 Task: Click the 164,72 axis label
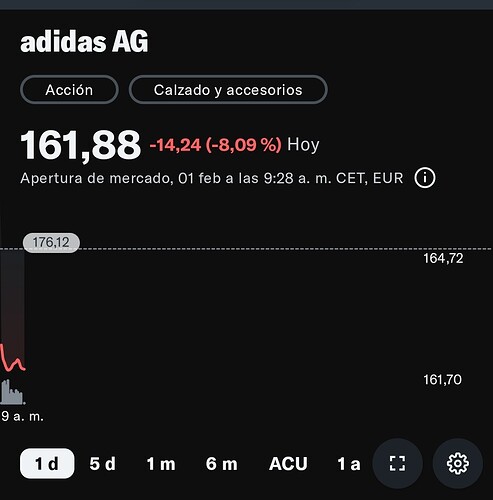[443, 258]
